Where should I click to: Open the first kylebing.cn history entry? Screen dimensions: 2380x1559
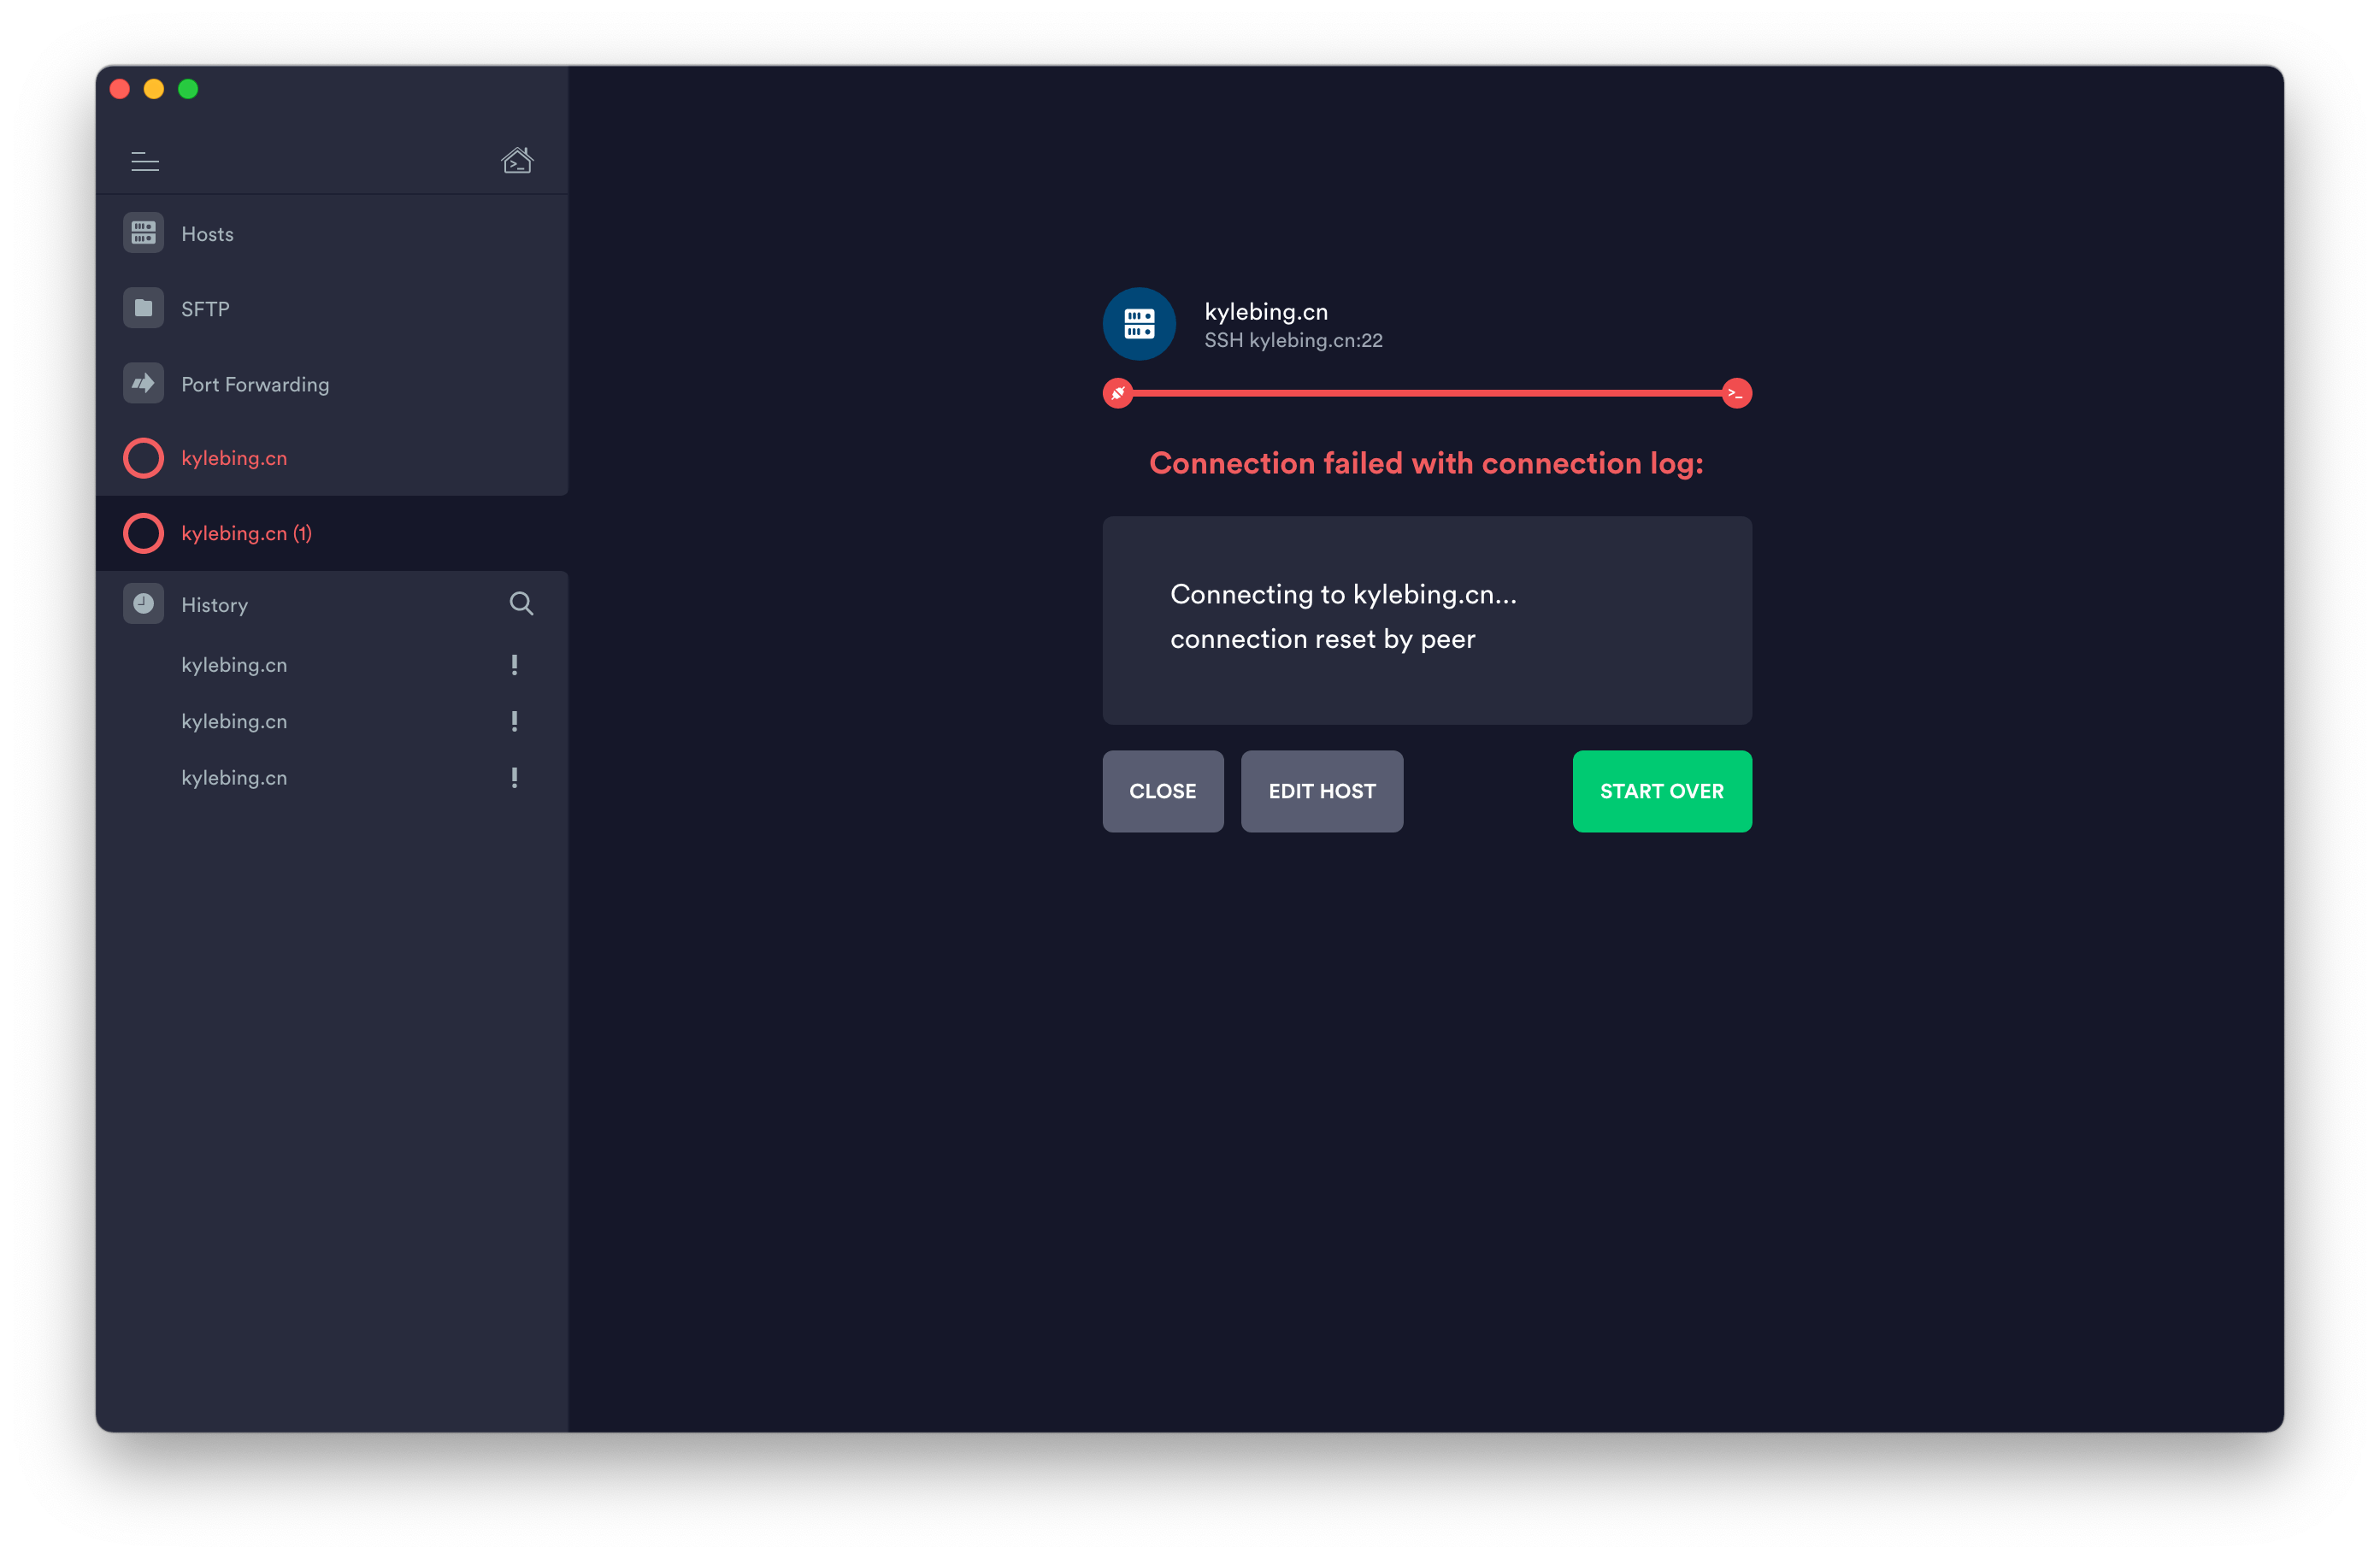point(234,665)
